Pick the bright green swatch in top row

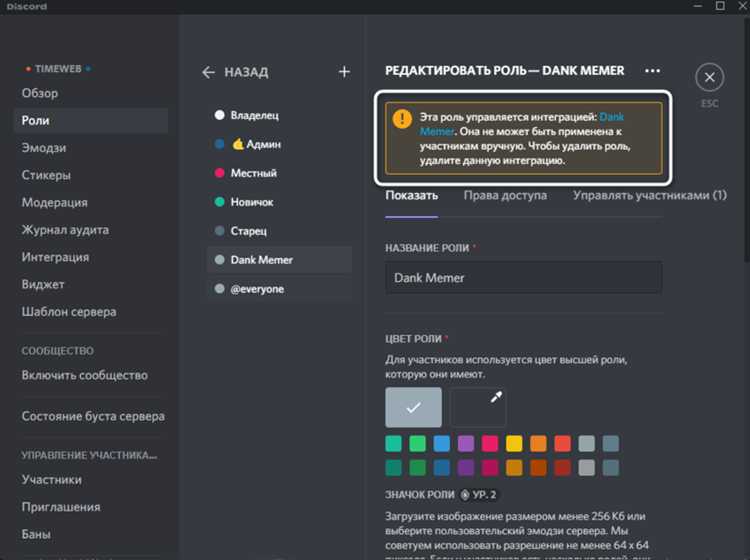[x=418, y=443]
